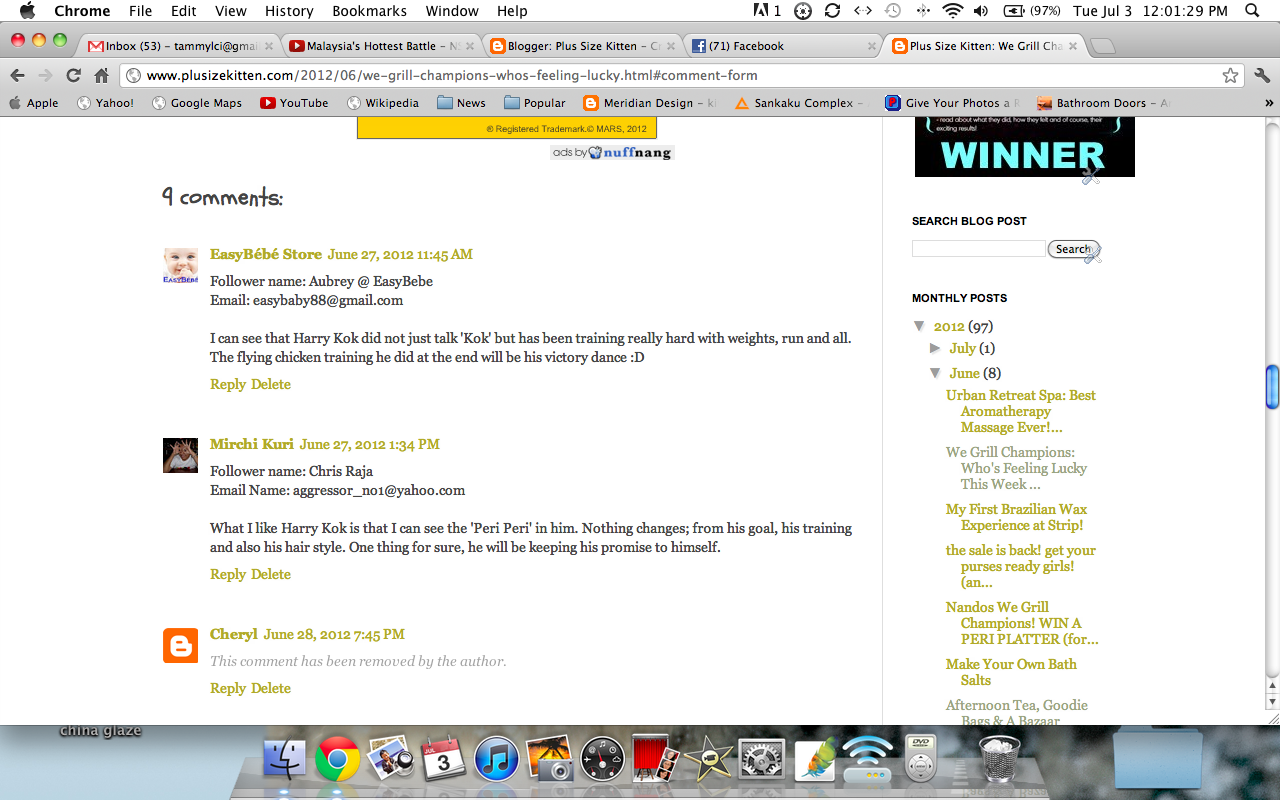1280x800 pixels.
Task: Reply to EasyBébé Store's comment
Action: click(228, 384)
